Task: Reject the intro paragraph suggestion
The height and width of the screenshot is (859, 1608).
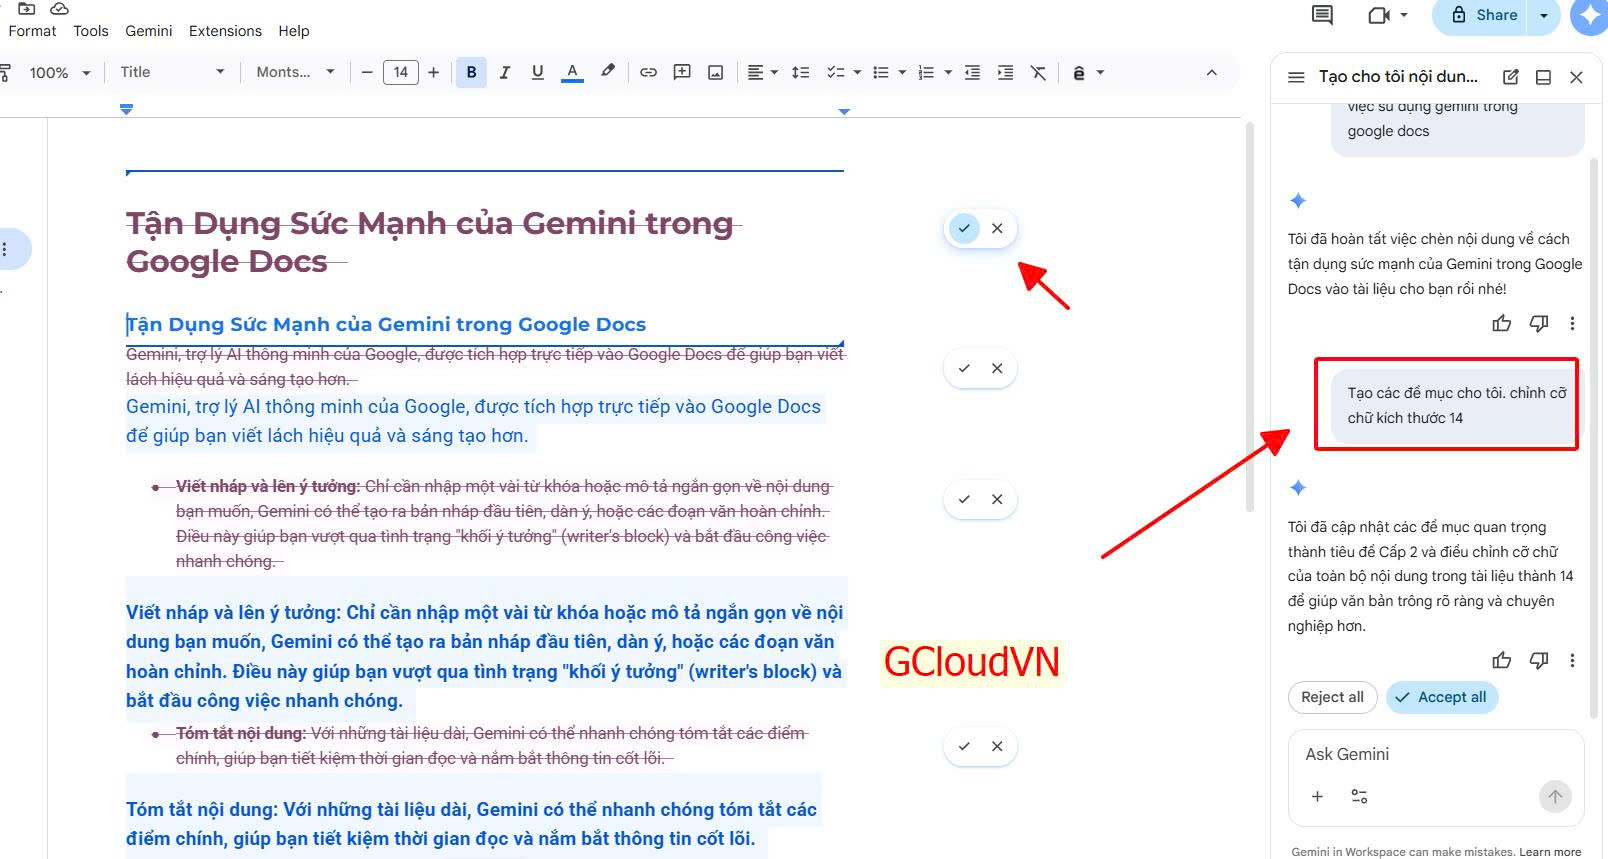Action: coord(997,368)
